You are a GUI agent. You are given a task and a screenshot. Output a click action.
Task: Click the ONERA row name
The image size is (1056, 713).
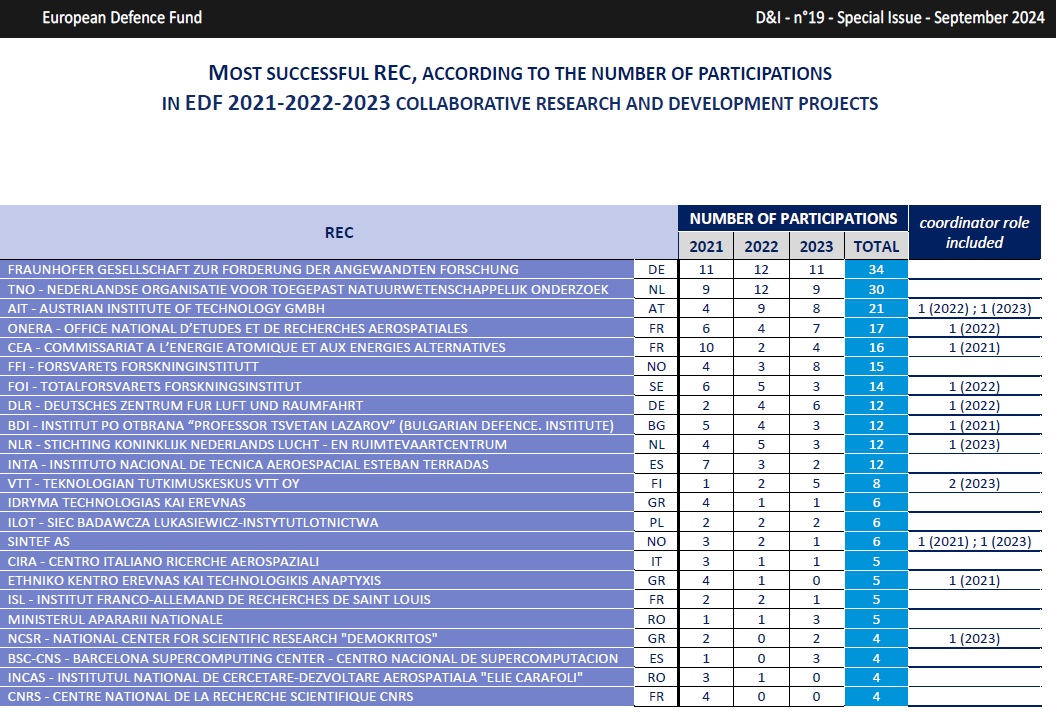pos(238,328)
